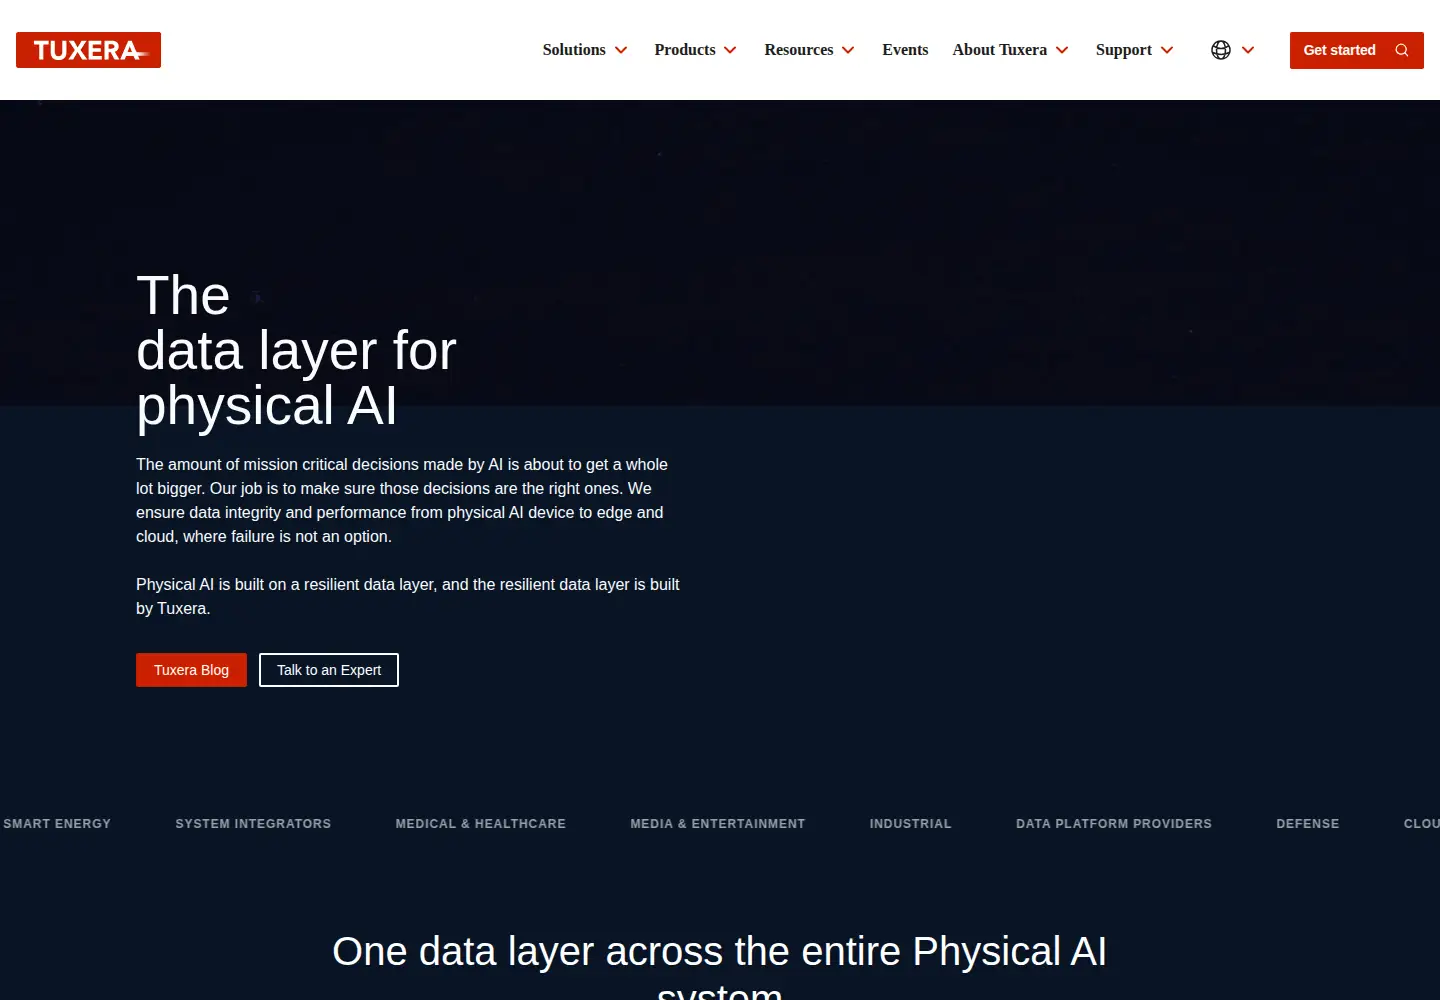Viewport: 1440px width, 1000px height.
Task: Select the Data Platform Providers link
Action: [x=1114, y=824]
